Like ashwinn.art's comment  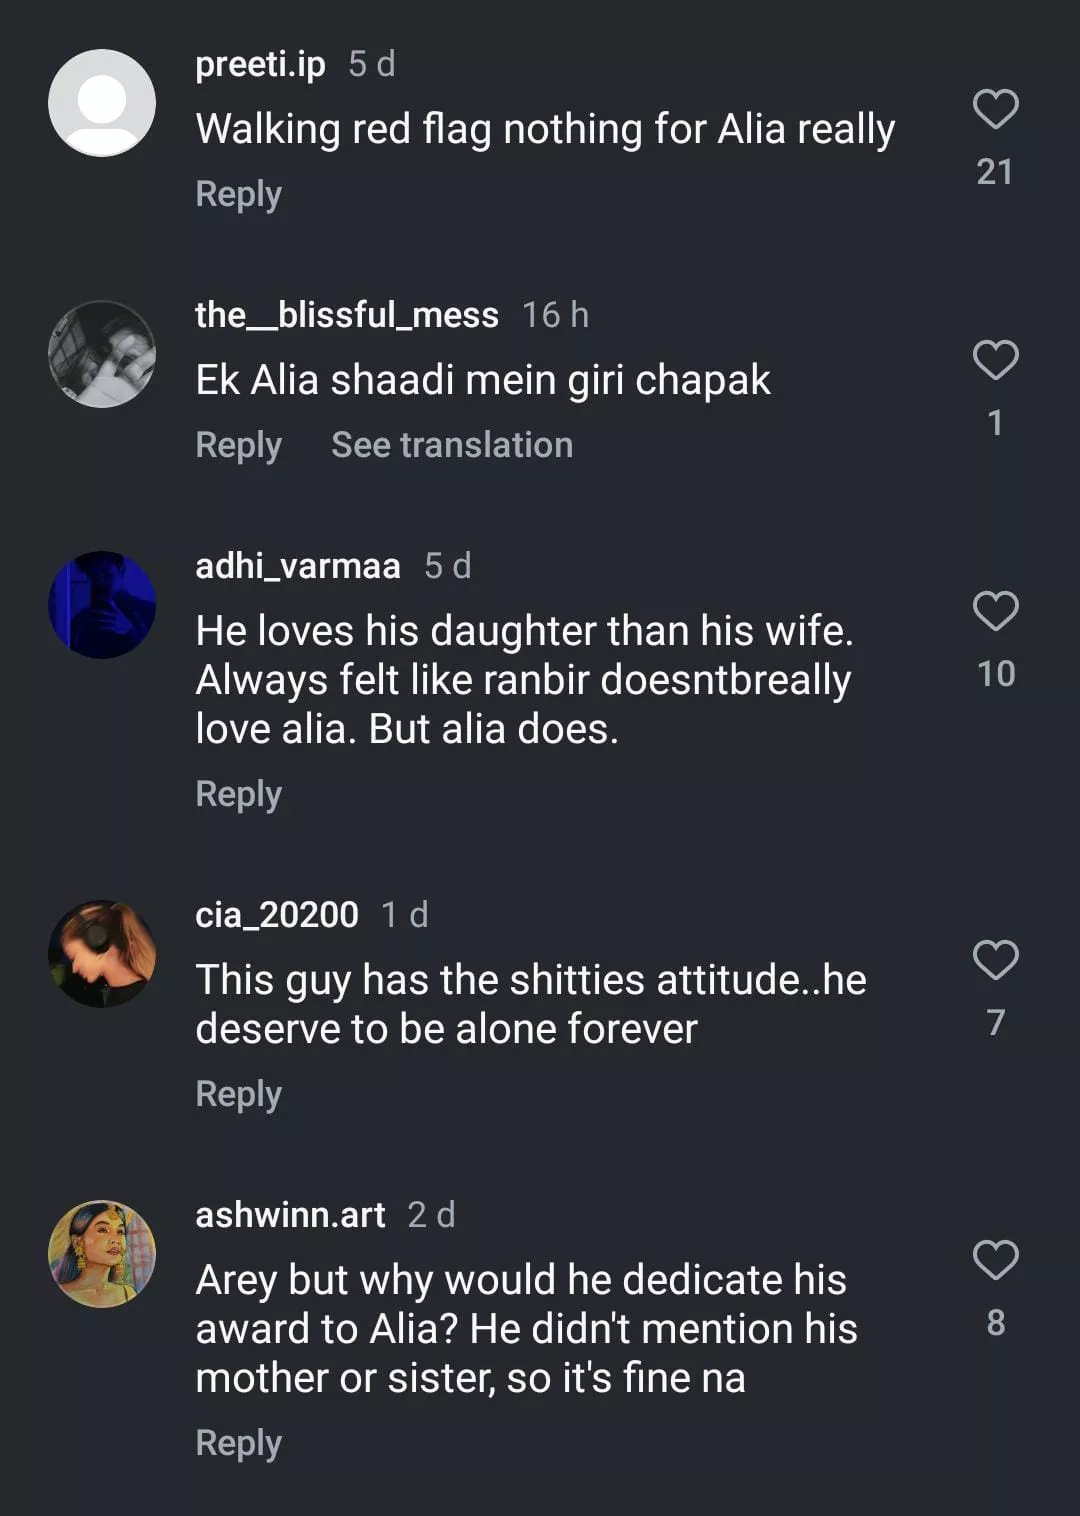click(995, 1260)
